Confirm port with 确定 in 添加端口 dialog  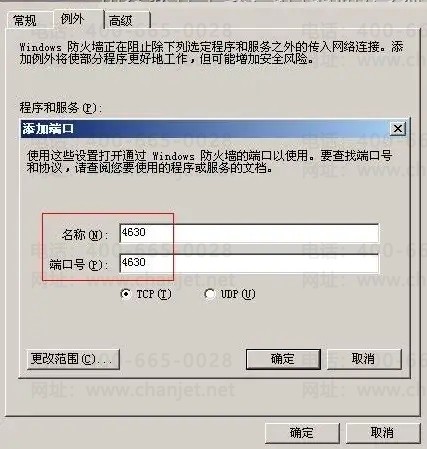click(x=283, y=359)
